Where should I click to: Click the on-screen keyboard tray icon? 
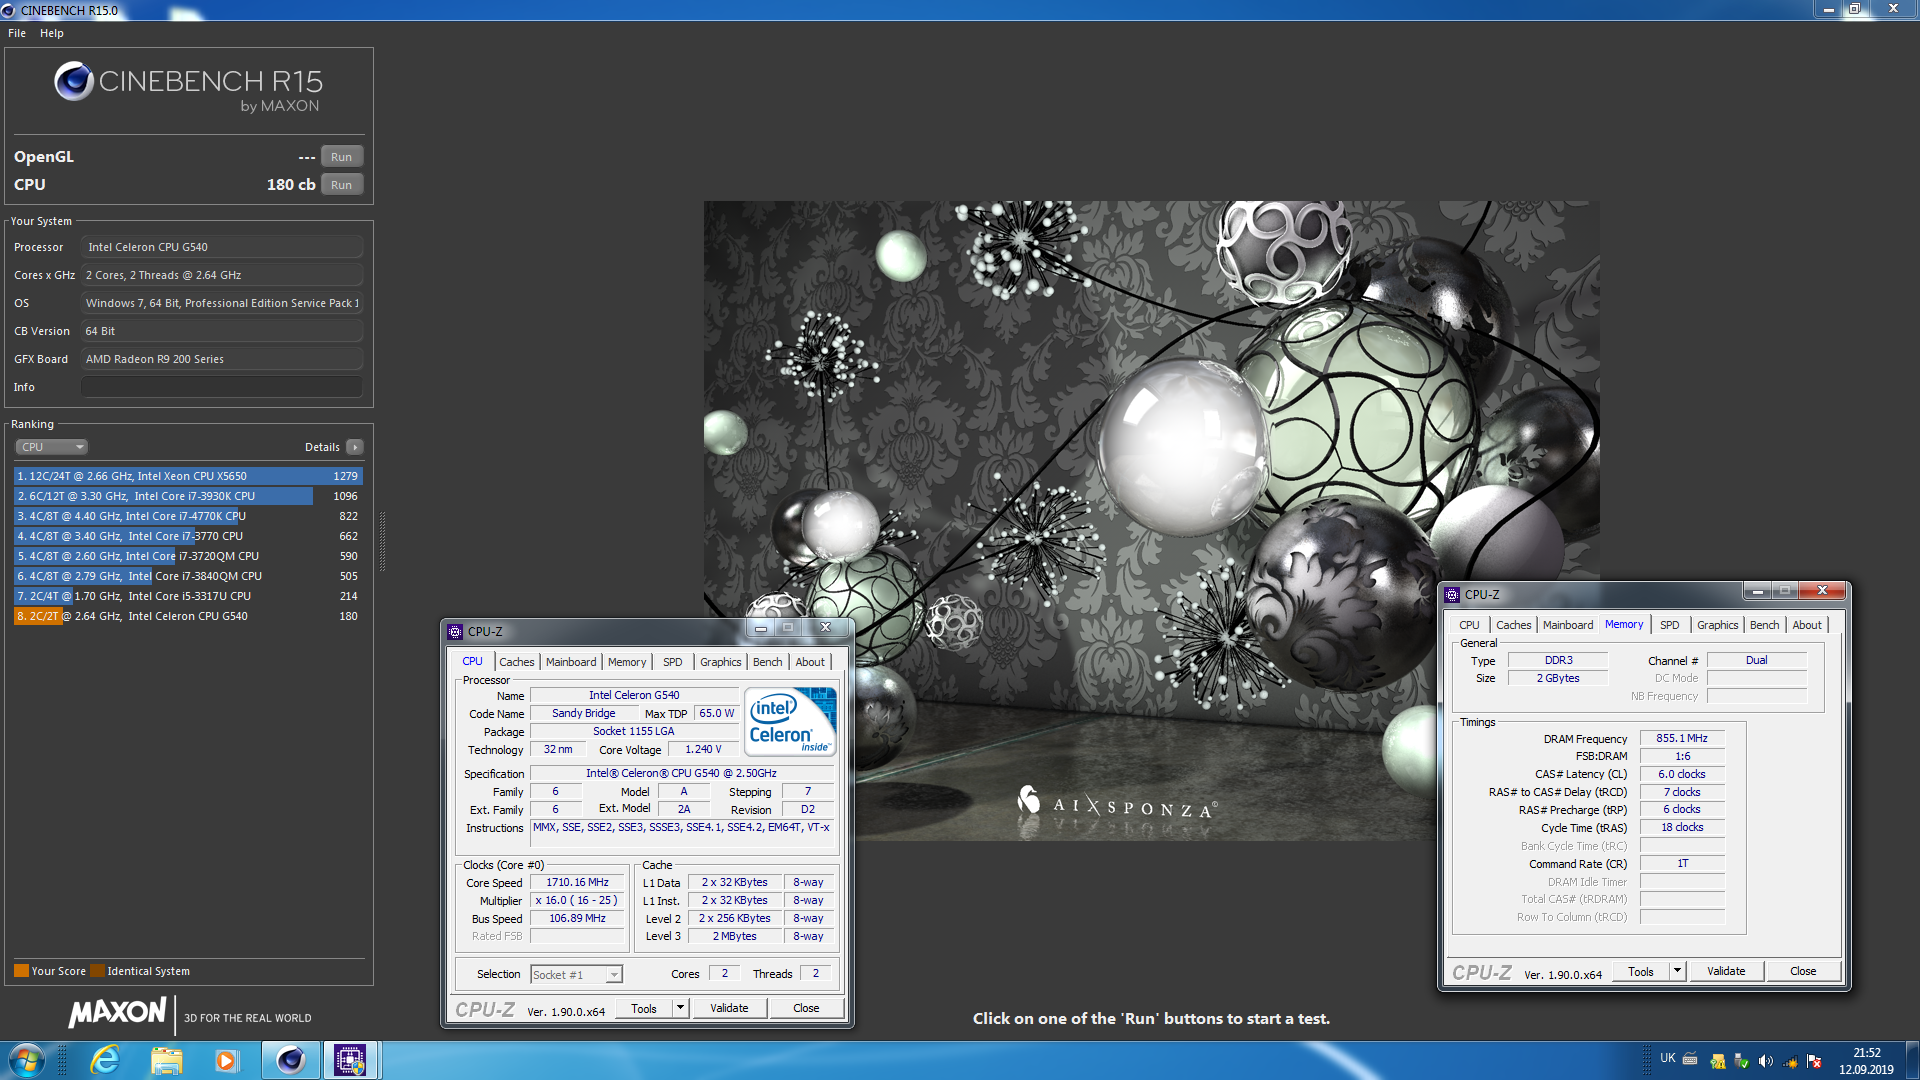1690,1058
